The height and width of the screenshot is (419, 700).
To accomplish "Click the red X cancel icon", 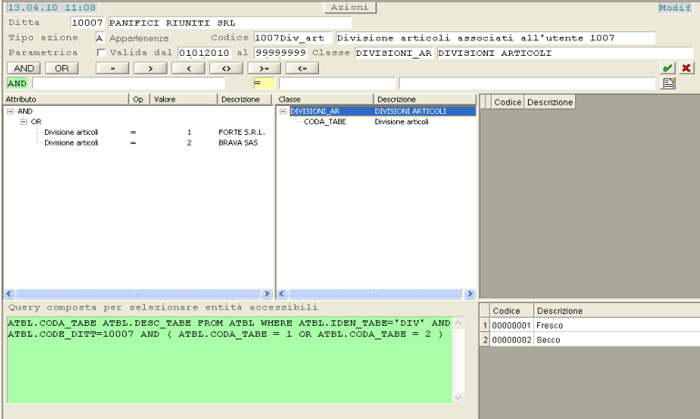I will tap(686, 68).
